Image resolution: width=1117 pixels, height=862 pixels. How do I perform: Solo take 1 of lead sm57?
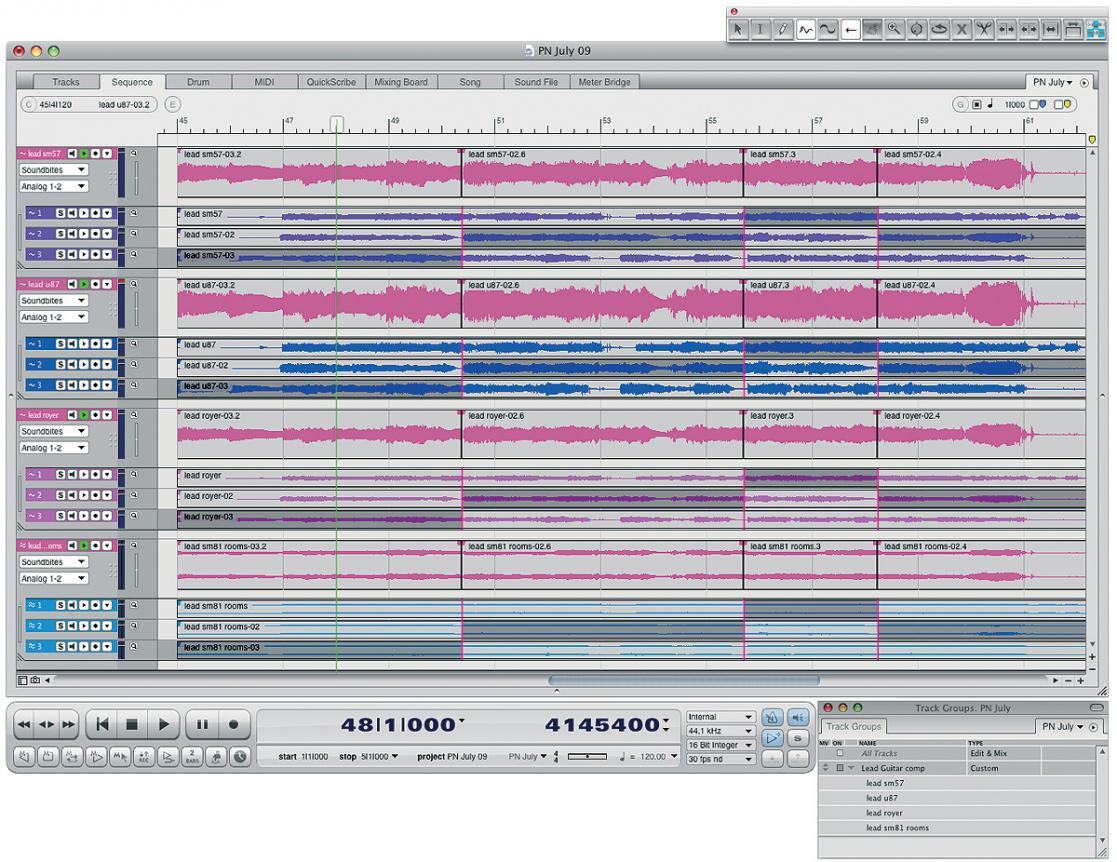(61, 213)
